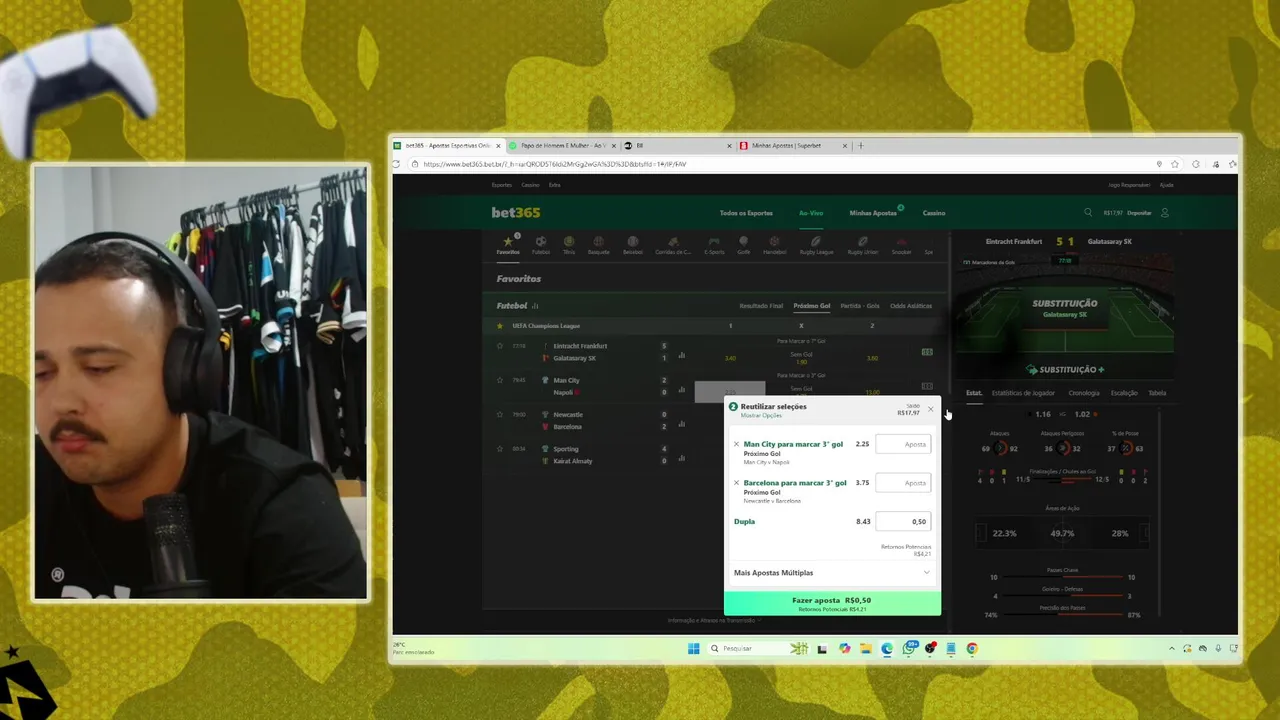Image resolution: width=1280 pixels, height=720 pixels.
Task: Select the Snooker sport icon
Action: 901,245
